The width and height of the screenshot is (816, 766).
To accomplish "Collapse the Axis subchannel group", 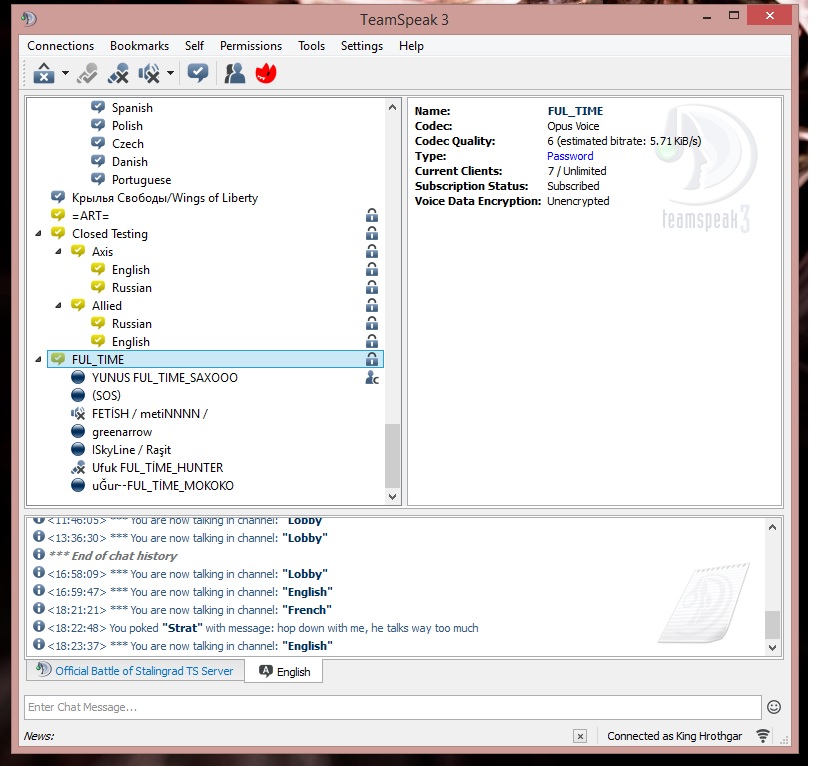I will [x=58, y=251].
